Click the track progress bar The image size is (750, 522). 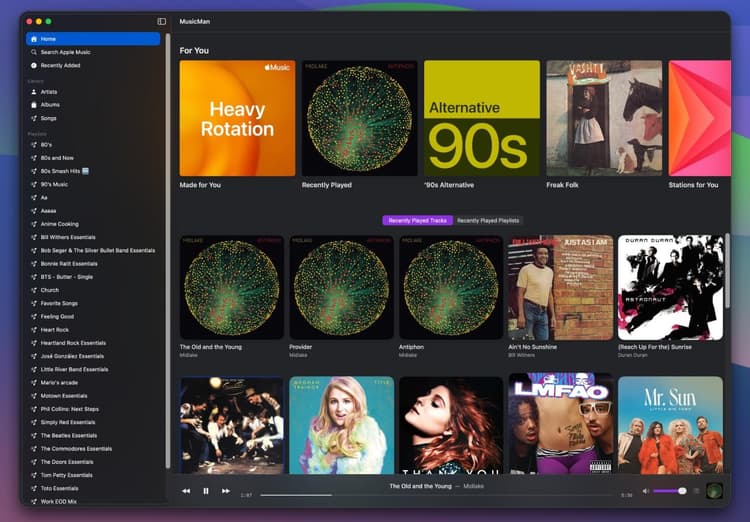click(x=436, y=495)
